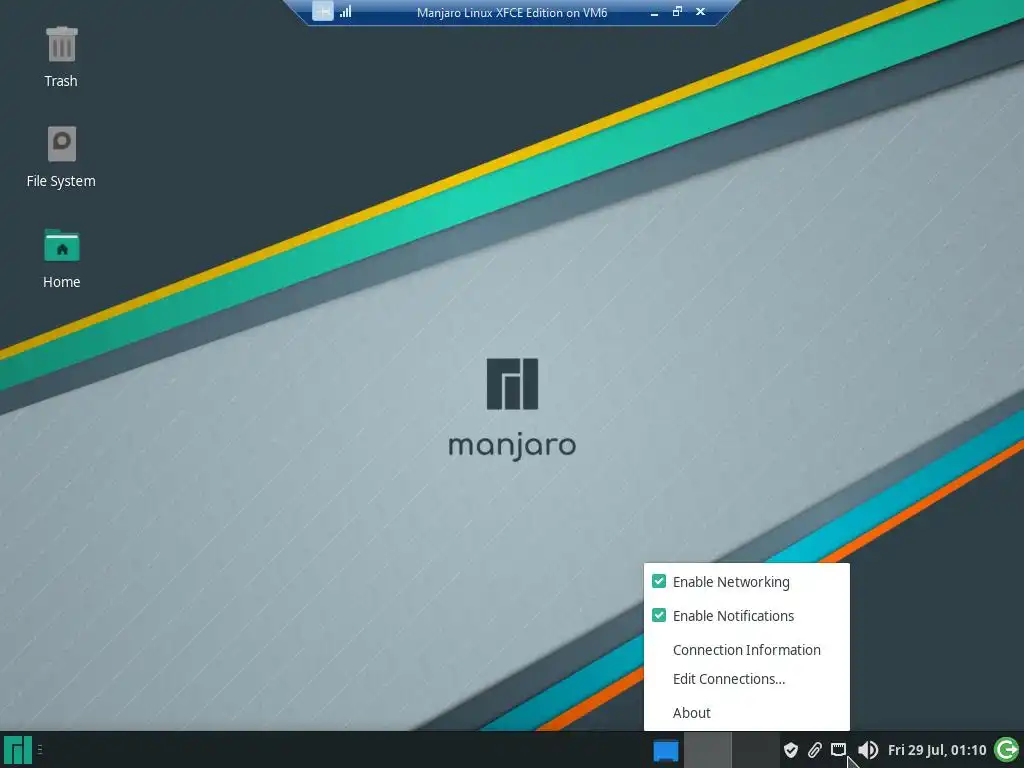The image size is (1024, 768).
Task: Uncheck the Enable Notifications checkbox
Action: click(x=659, y=615)
